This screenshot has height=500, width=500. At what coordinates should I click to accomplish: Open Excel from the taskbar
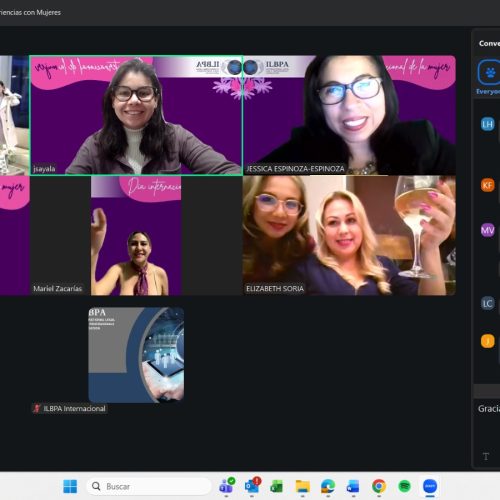276,487
